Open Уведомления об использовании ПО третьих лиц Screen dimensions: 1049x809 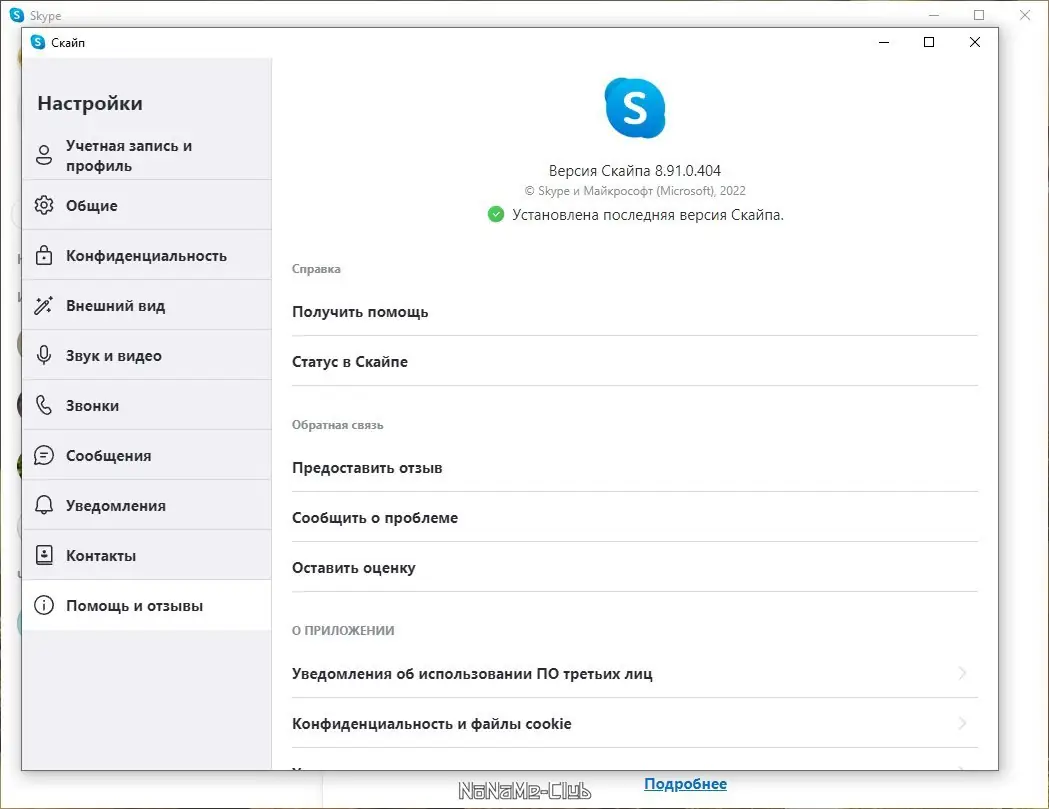(x=634, y=674)
